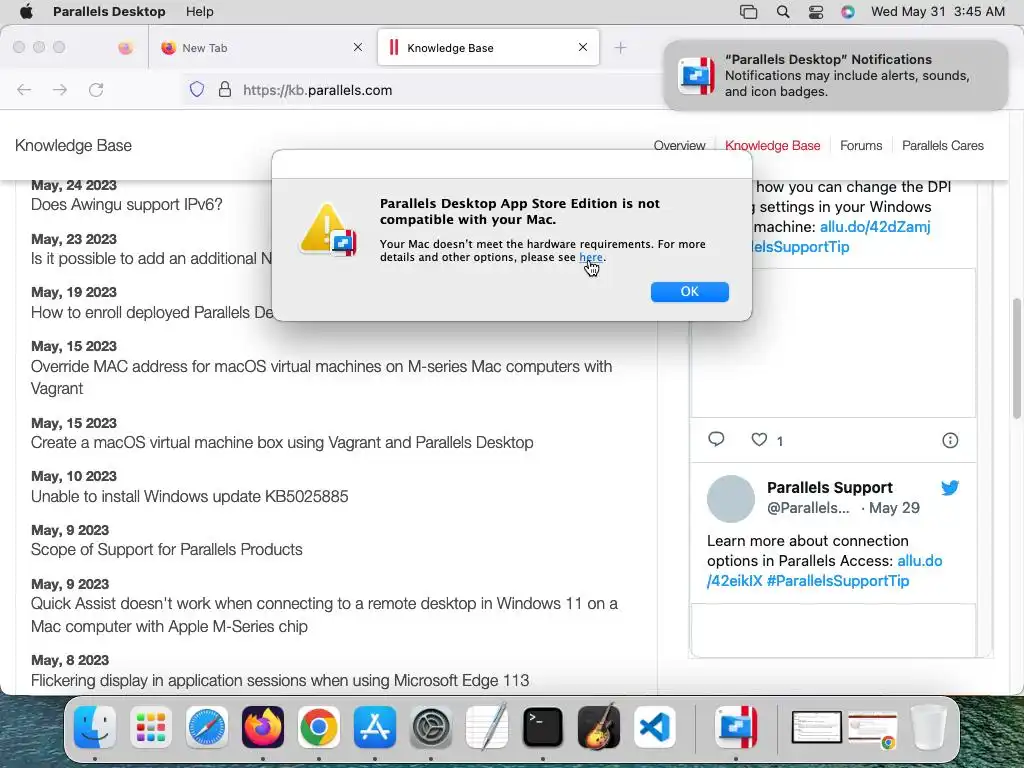1024x768 pixels.
Task: Open the allu.do/42dZamj tweet link
Action: [x=875, y=227]
